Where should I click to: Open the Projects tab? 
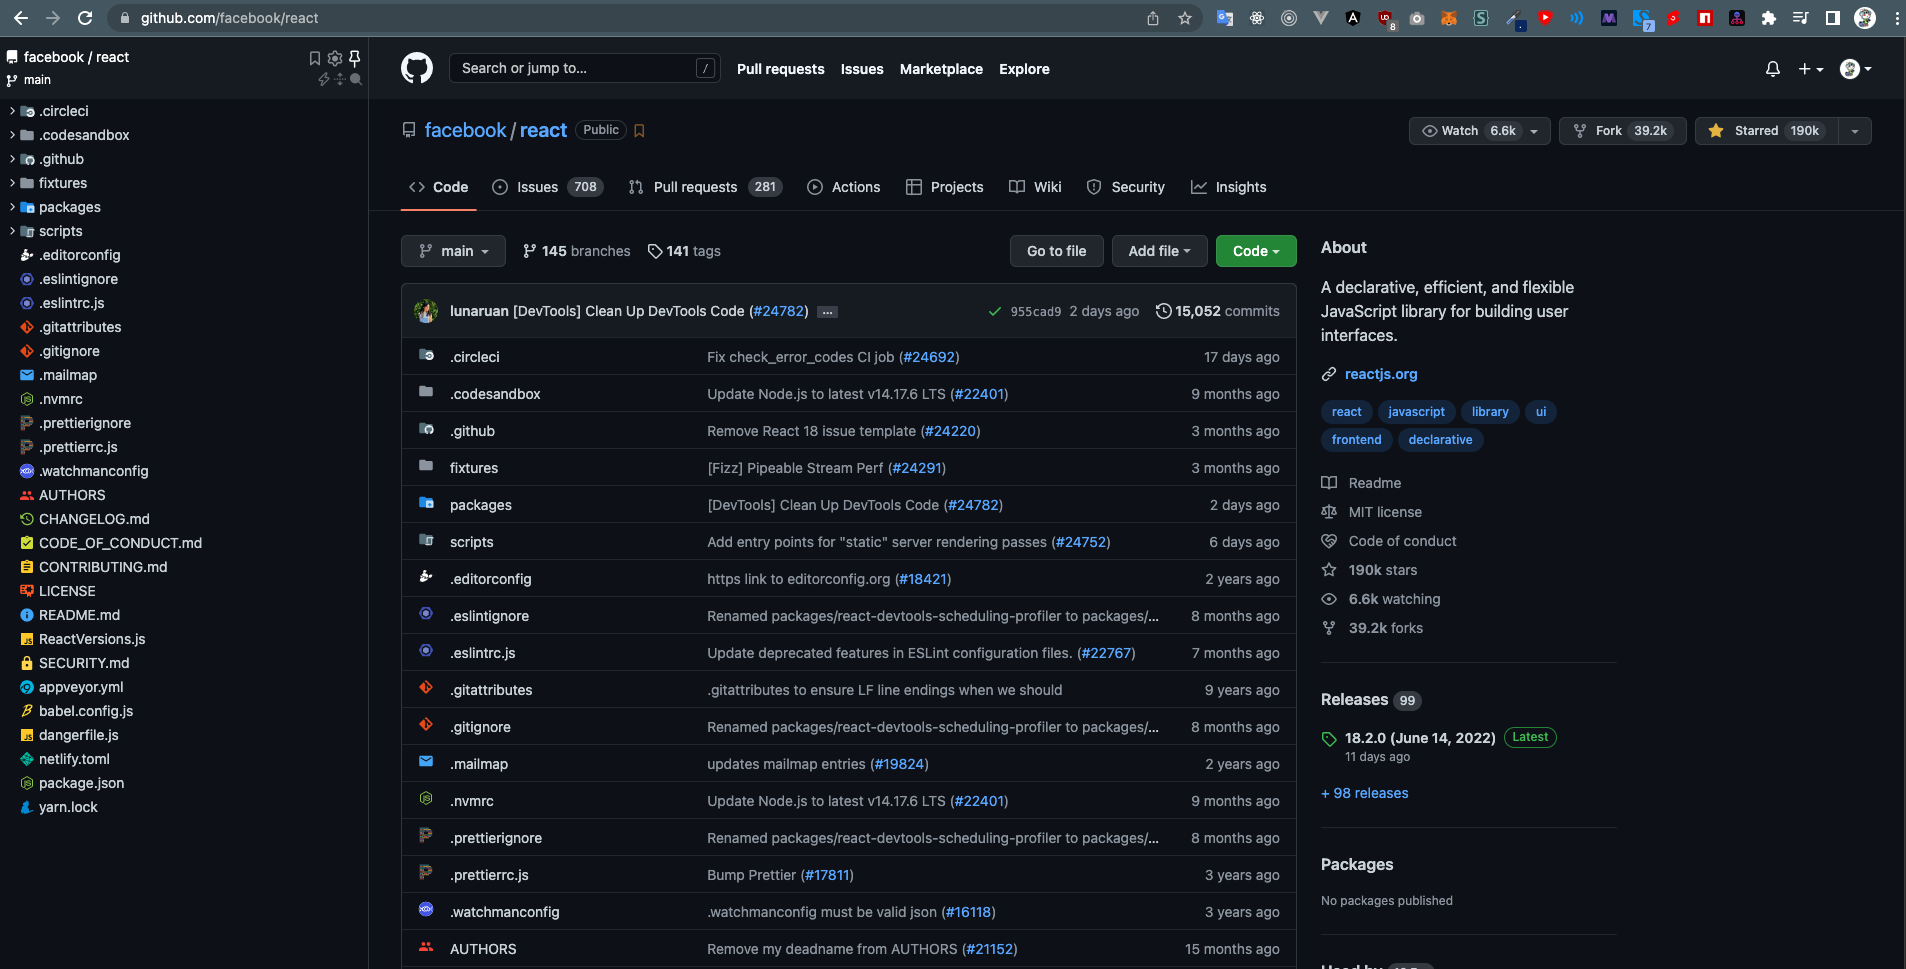(x=945, y=187)
